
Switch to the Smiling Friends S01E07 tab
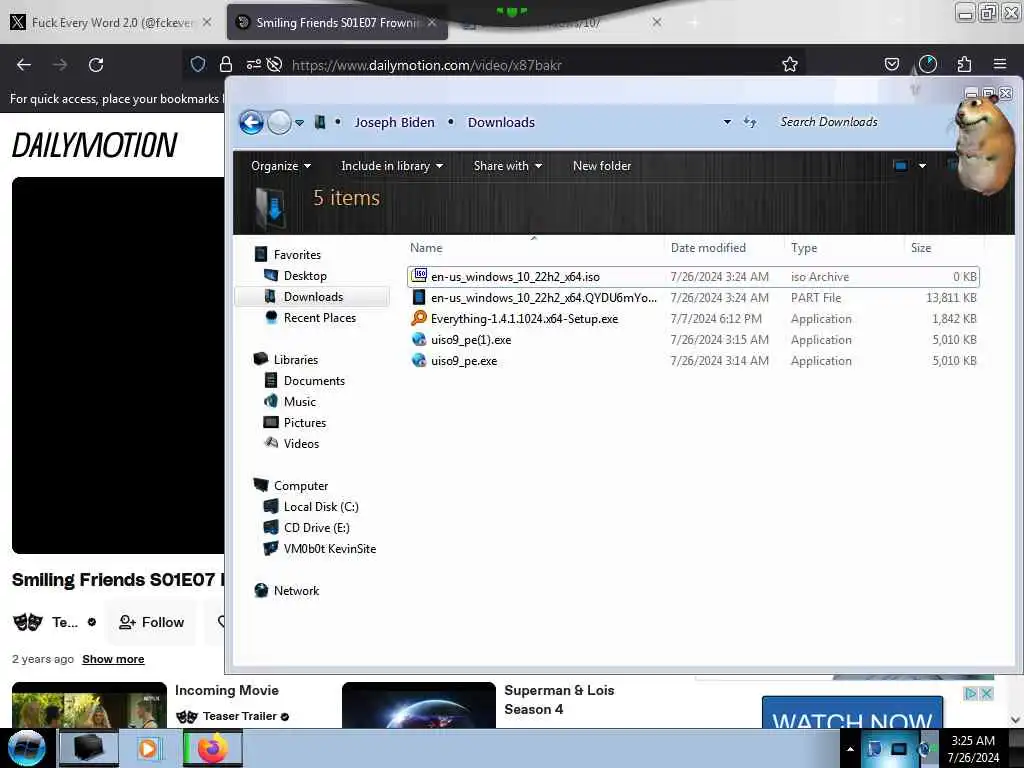point(336,23)
